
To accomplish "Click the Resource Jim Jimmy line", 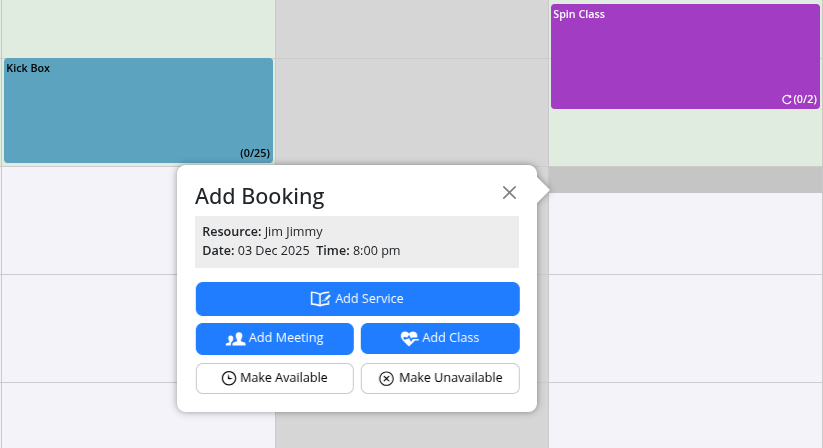I will [x=263, y=231].
